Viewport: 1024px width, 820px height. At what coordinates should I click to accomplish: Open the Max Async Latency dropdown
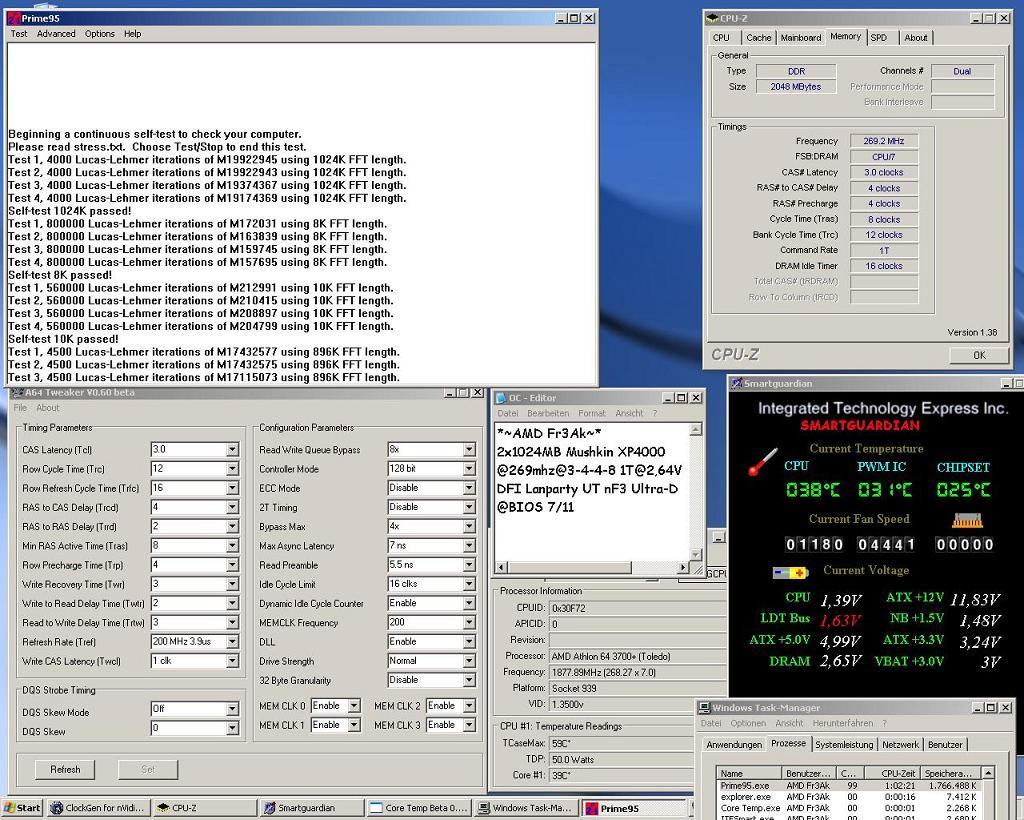[469, 546]
